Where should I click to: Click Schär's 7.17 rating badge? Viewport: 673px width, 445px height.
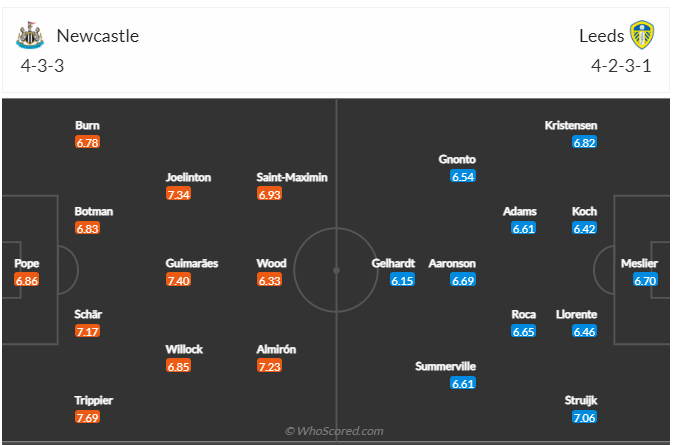click(88, 331)
